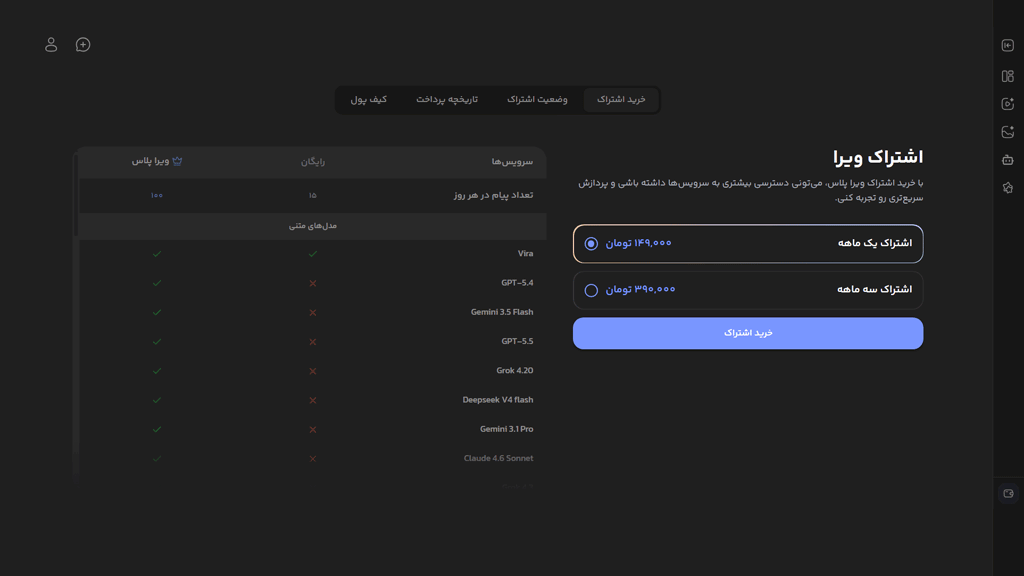Click the red cross in Gemini 3.5 Flash row
Screen dimensions: 1024x576
pyautogui.click(x=313, y=313)
